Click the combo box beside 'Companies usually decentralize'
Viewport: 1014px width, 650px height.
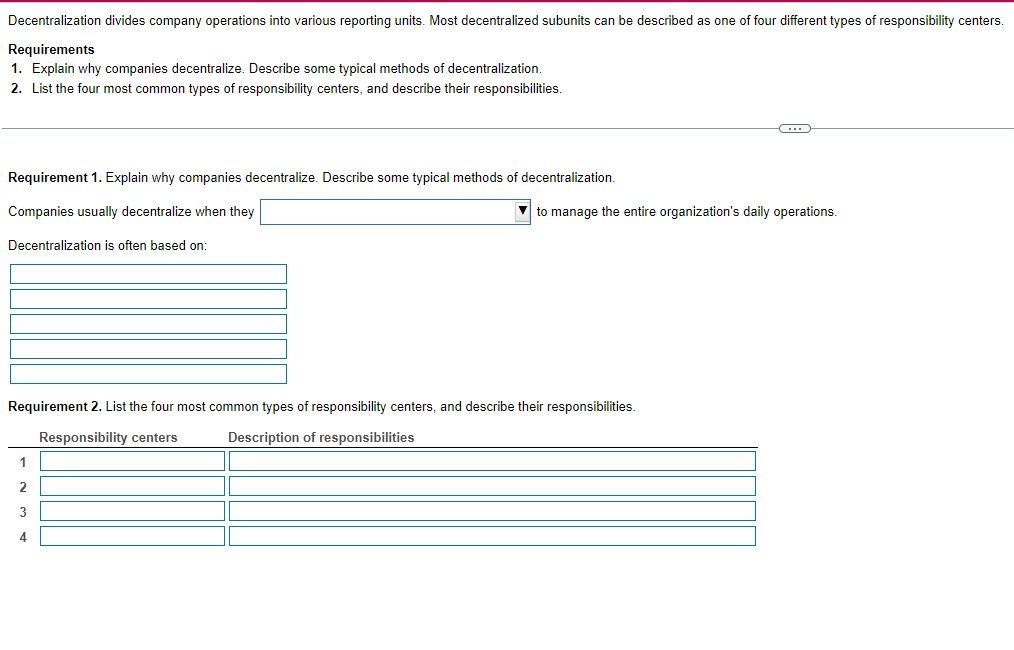395,211
